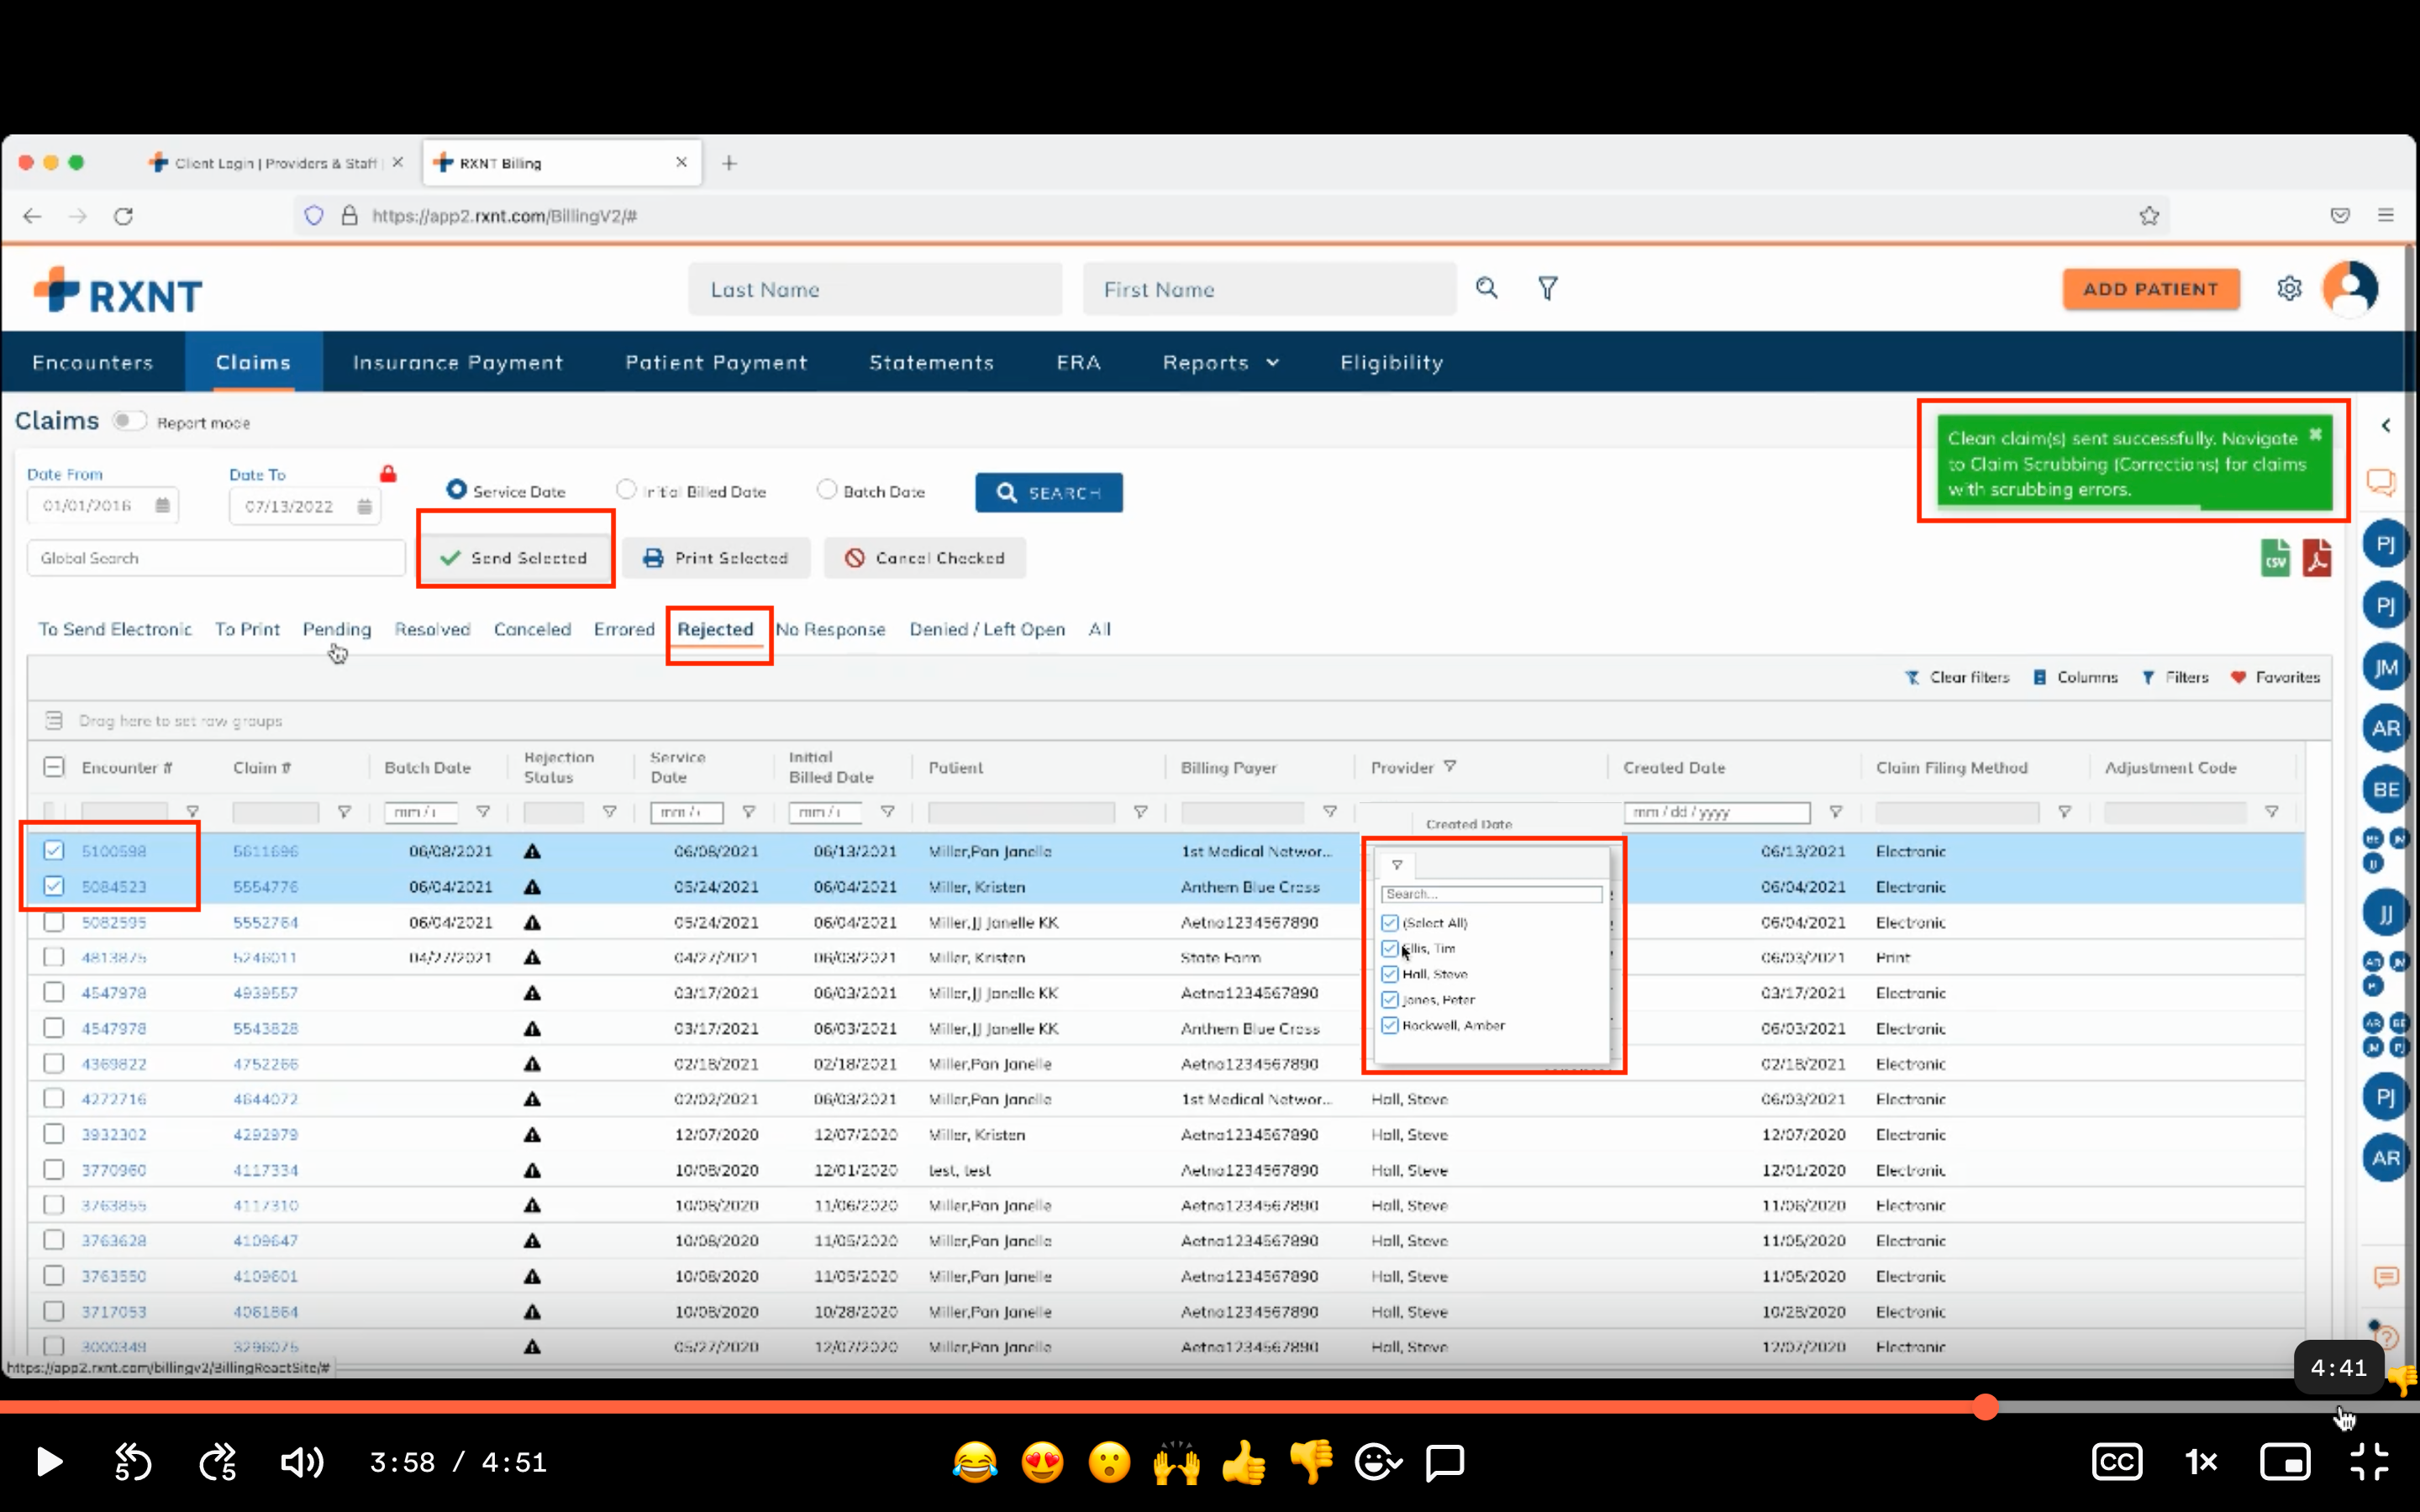The image size is (2420, 1512).
Task: Open the Date From calendar picker
Action: [162, 505]
